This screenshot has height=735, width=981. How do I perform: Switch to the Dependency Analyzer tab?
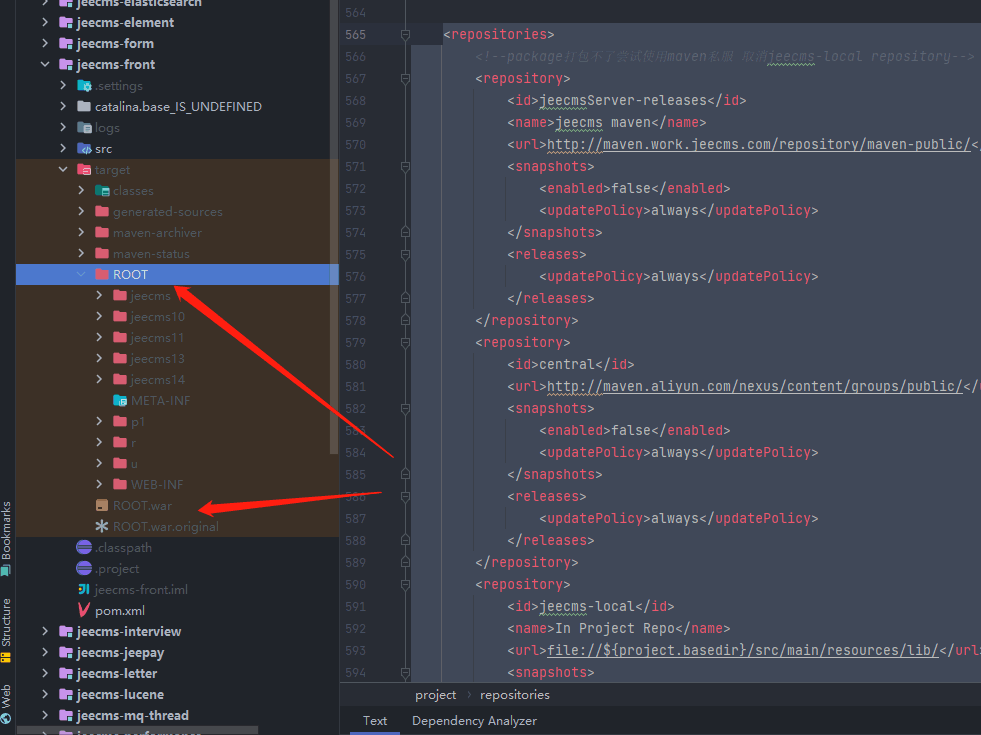[x=474, y=721]
